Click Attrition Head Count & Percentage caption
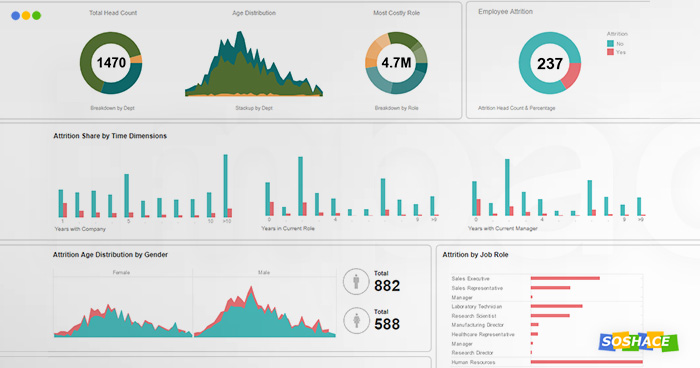 (517, 108)
